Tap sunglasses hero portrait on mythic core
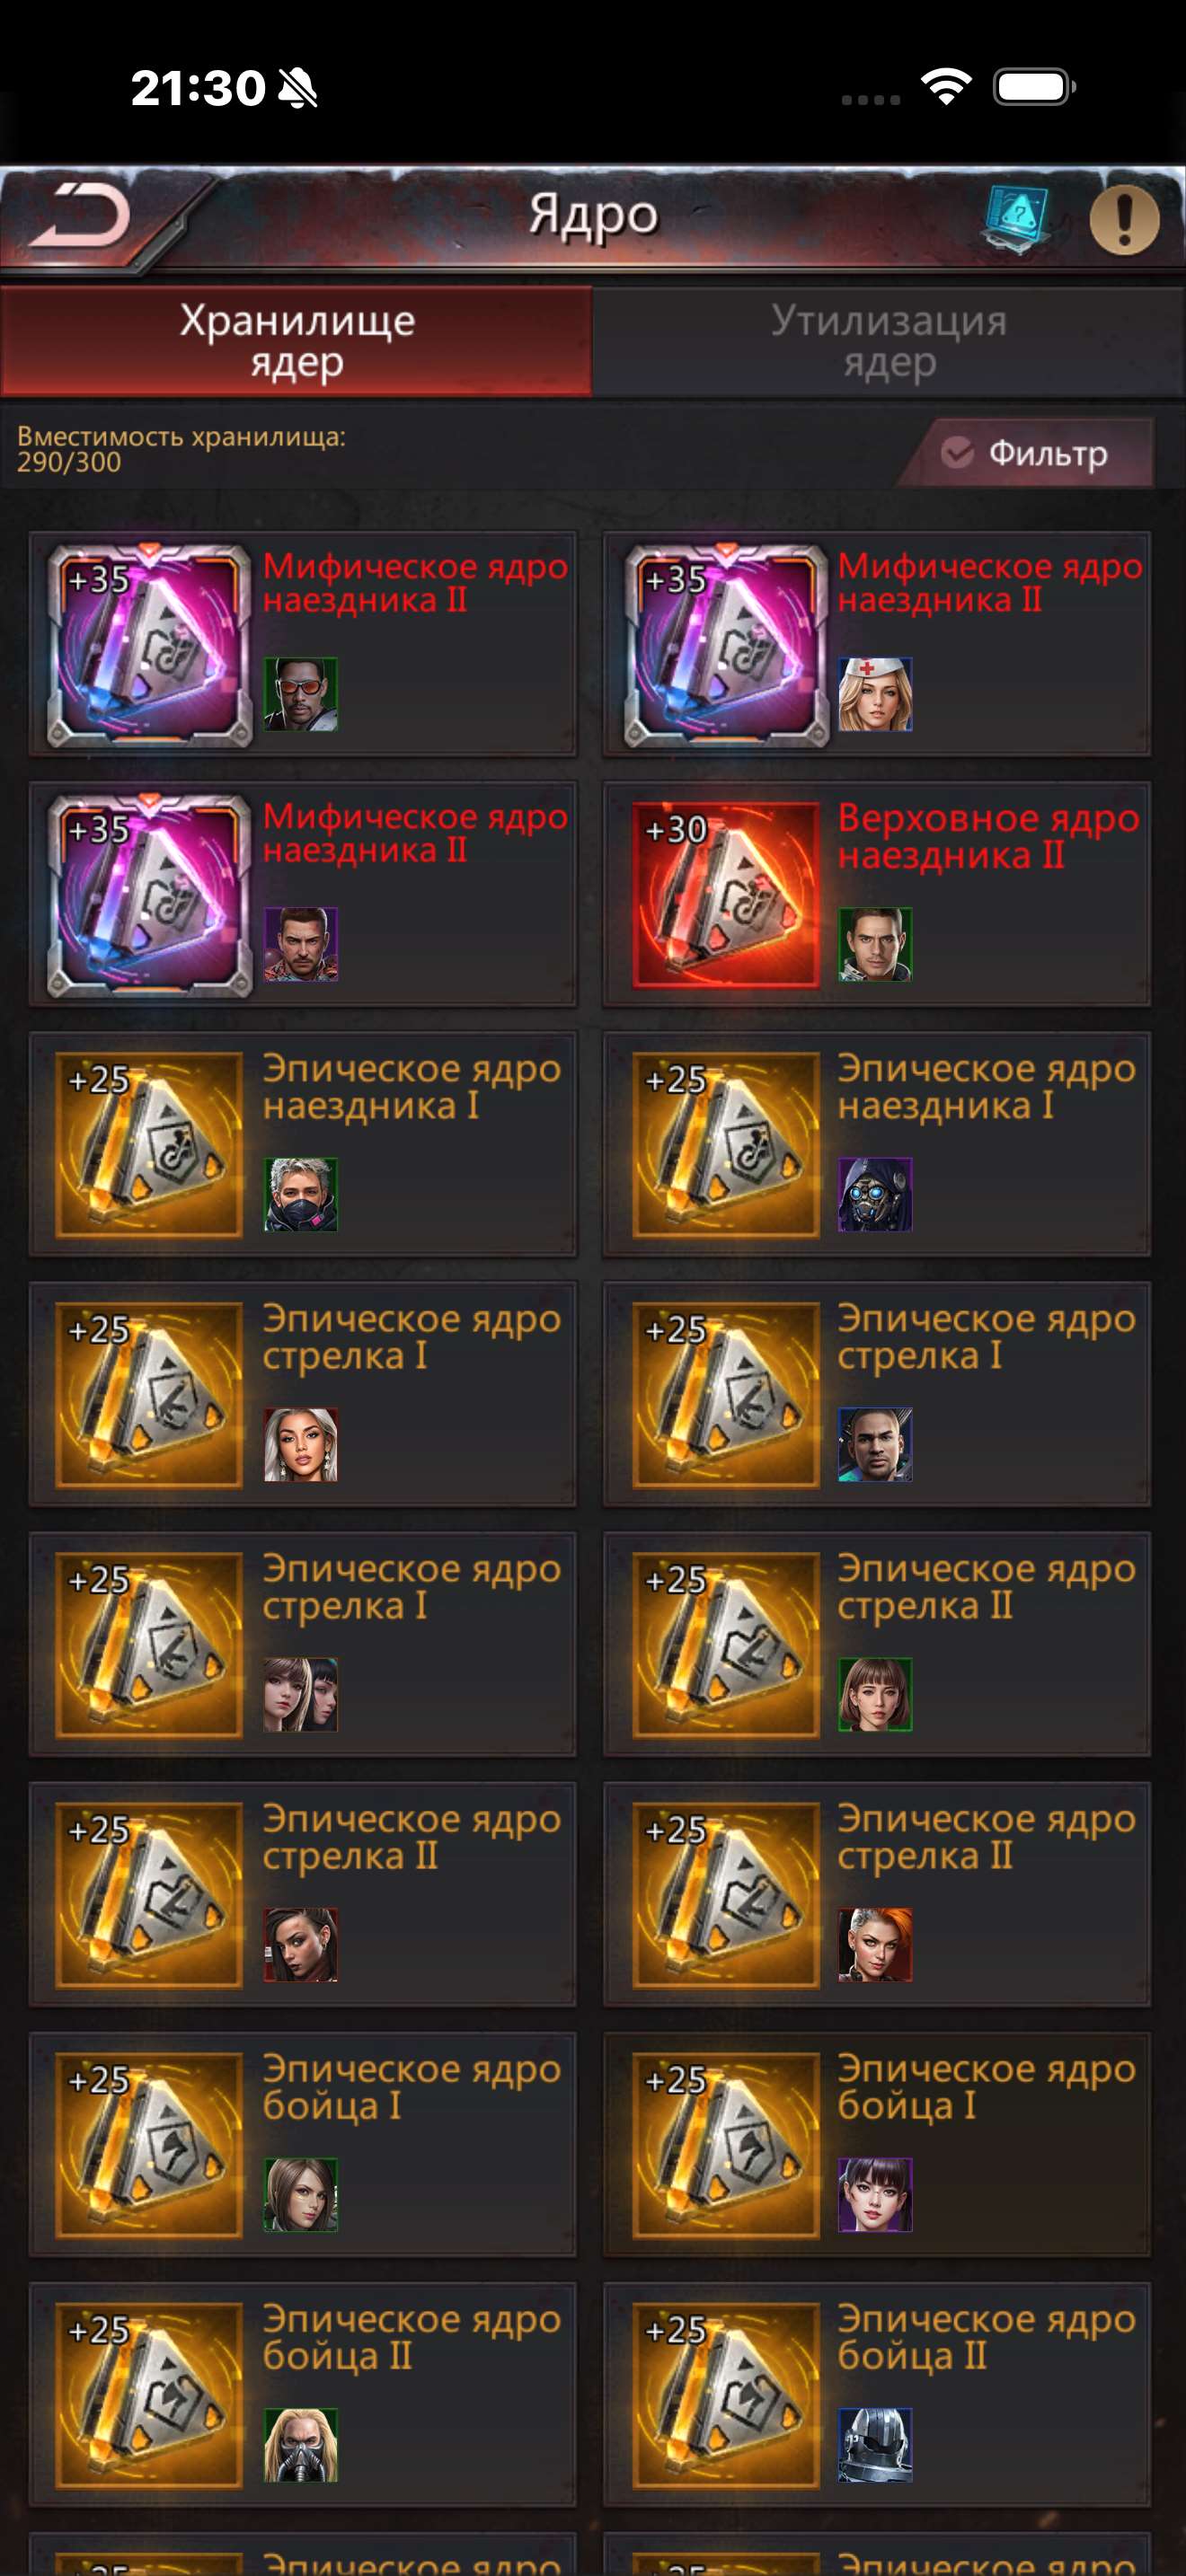This screenshot has width=1186, height=2576. (x=301, y=694)
